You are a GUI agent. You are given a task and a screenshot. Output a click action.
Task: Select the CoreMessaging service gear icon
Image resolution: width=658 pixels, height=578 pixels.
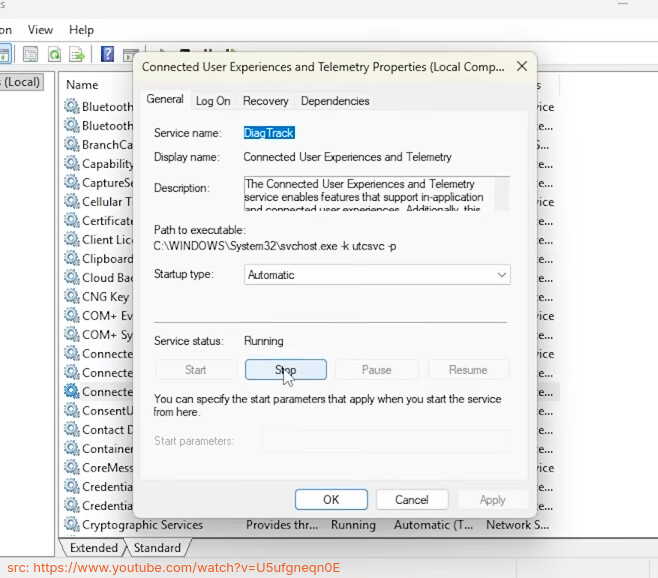[71, 468]
